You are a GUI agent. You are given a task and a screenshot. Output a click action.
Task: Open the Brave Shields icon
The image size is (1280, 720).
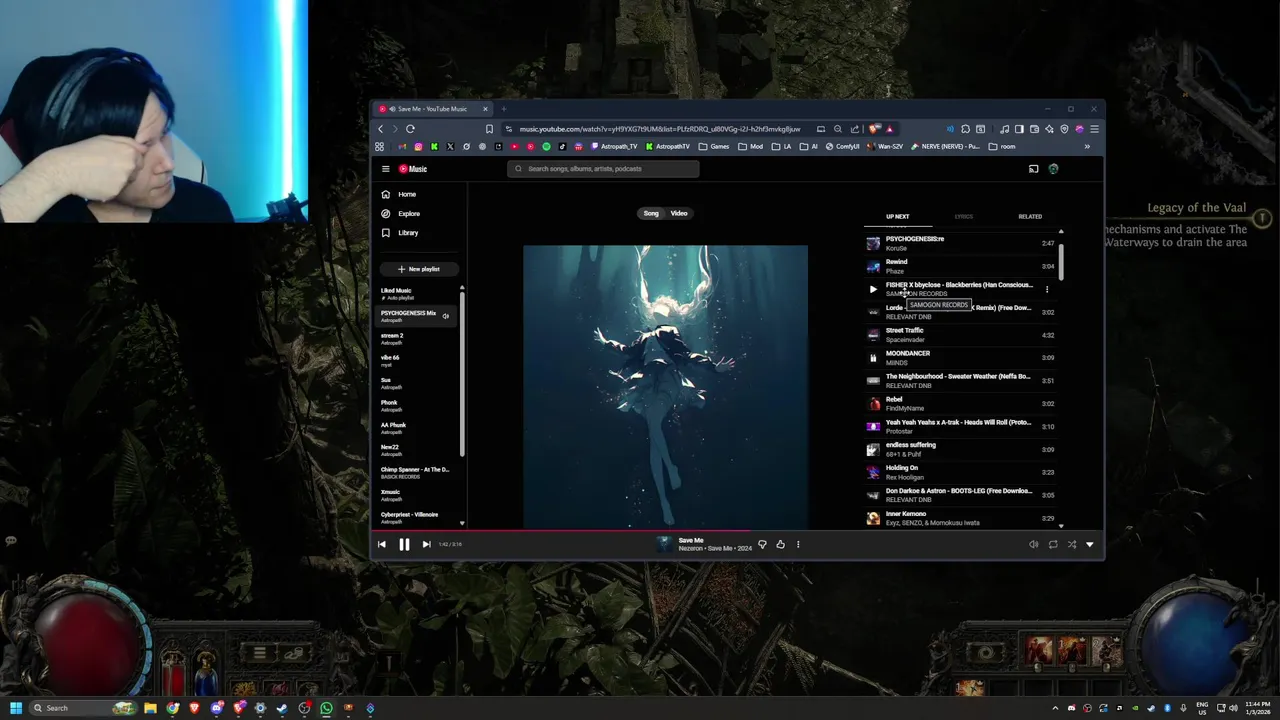tap(874, 129)
